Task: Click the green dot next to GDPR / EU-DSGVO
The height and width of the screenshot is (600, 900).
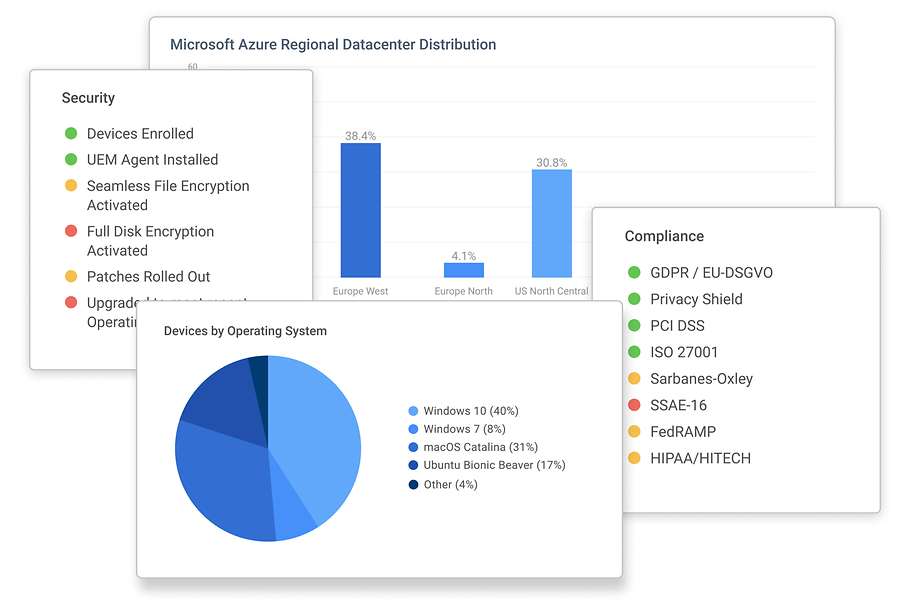Action: (634, 272)
